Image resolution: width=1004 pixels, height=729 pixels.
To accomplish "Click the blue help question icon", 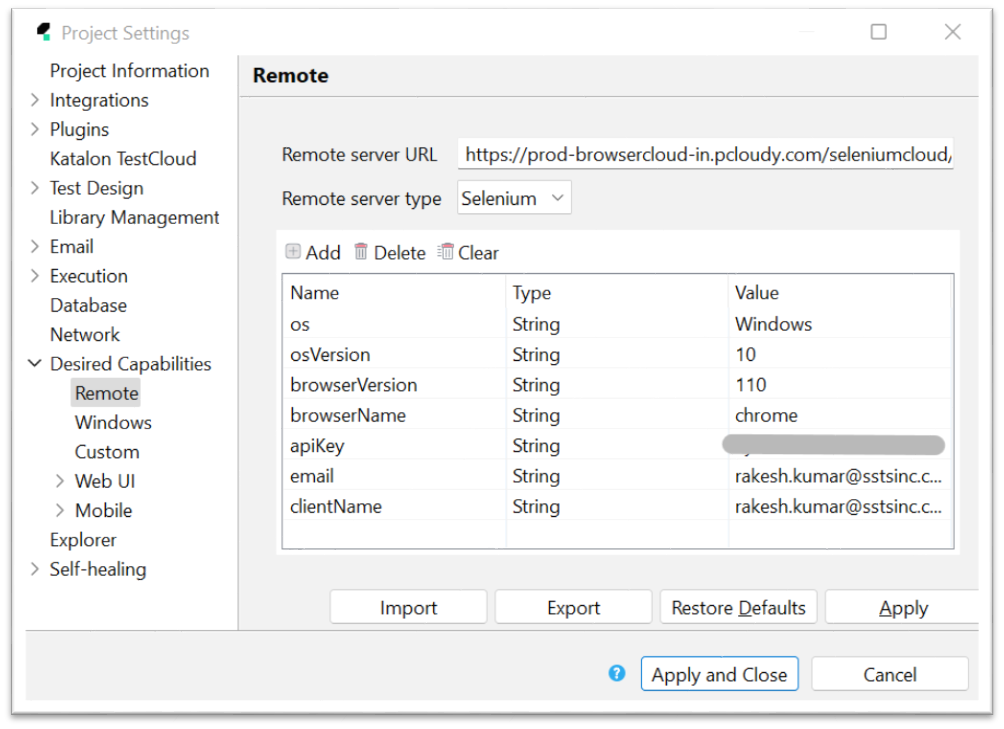I will [617, 673].
